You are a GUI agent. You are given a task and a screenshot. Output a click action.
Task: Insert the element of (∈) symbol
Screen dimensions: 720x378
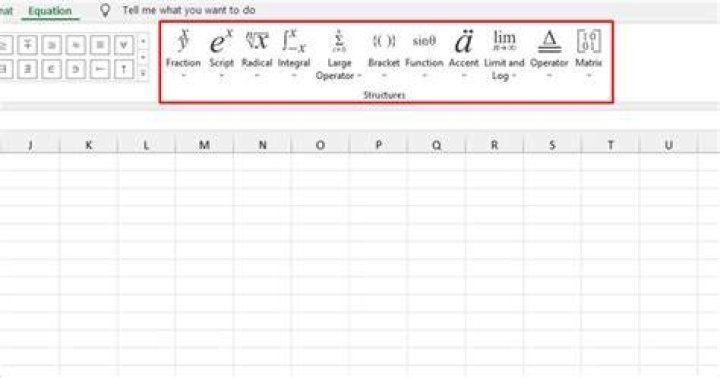51,69
